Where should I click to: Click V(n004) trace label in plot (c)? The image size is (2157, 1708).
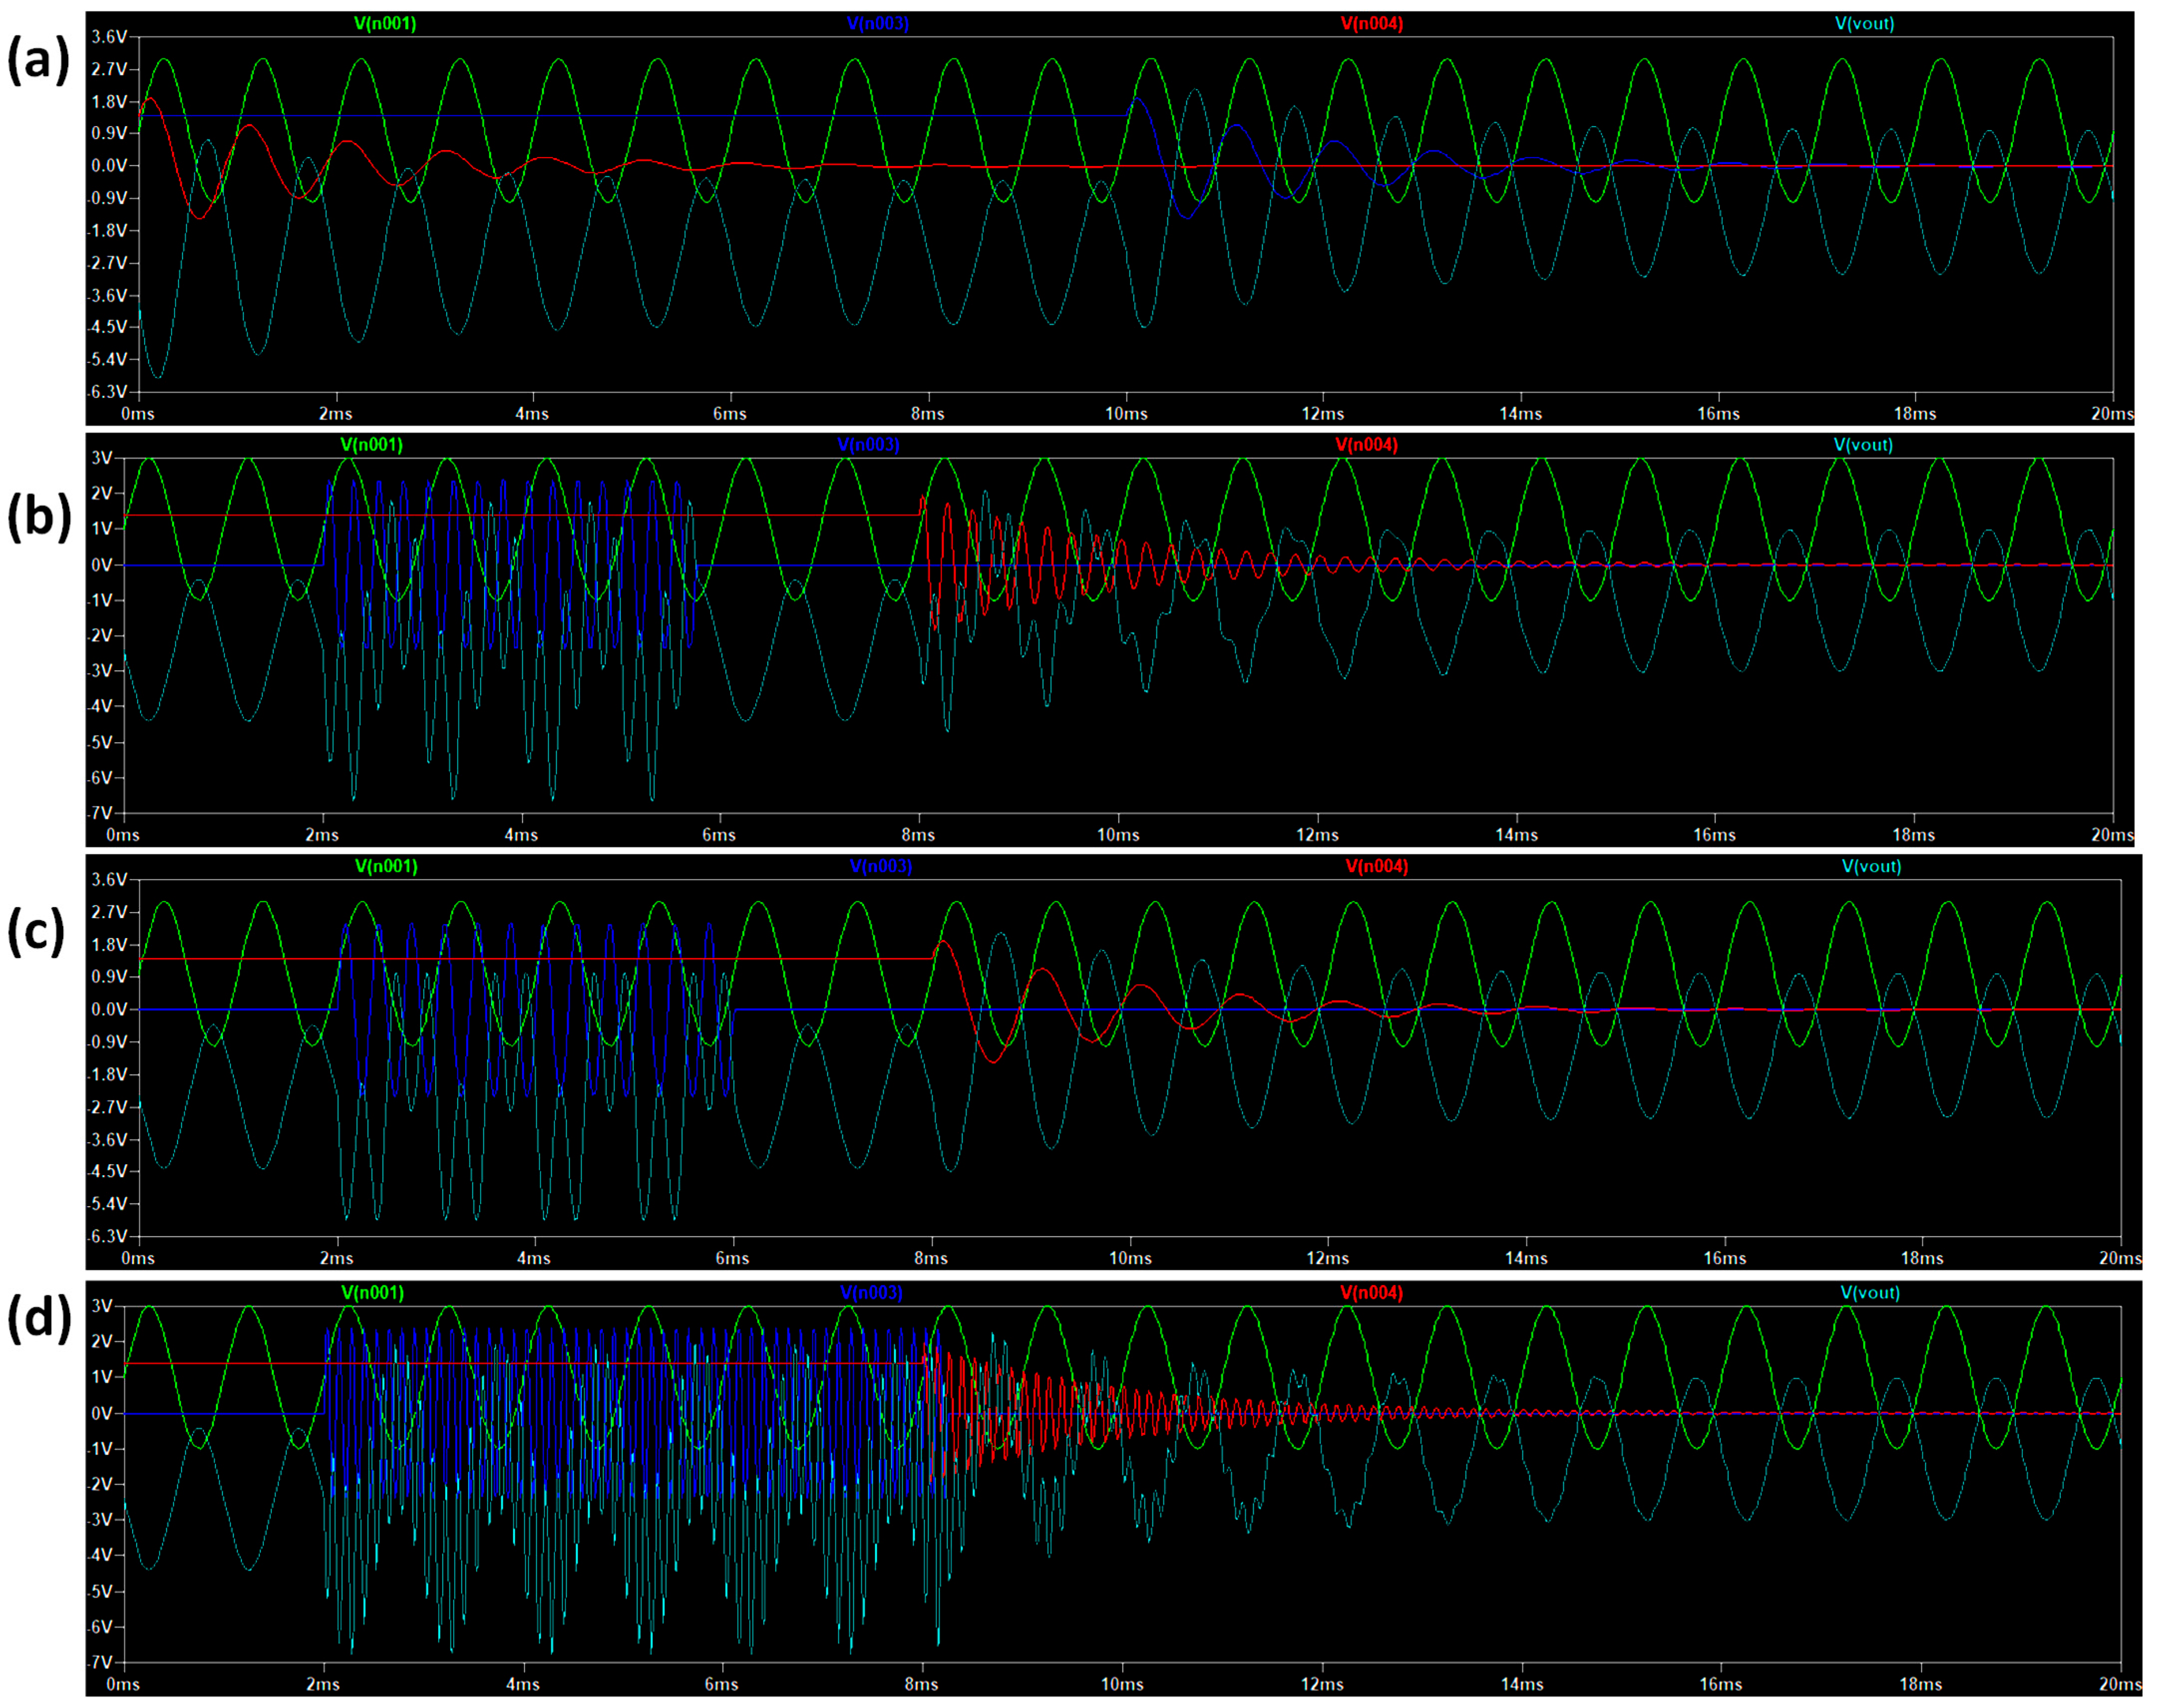pos(1376,866)
